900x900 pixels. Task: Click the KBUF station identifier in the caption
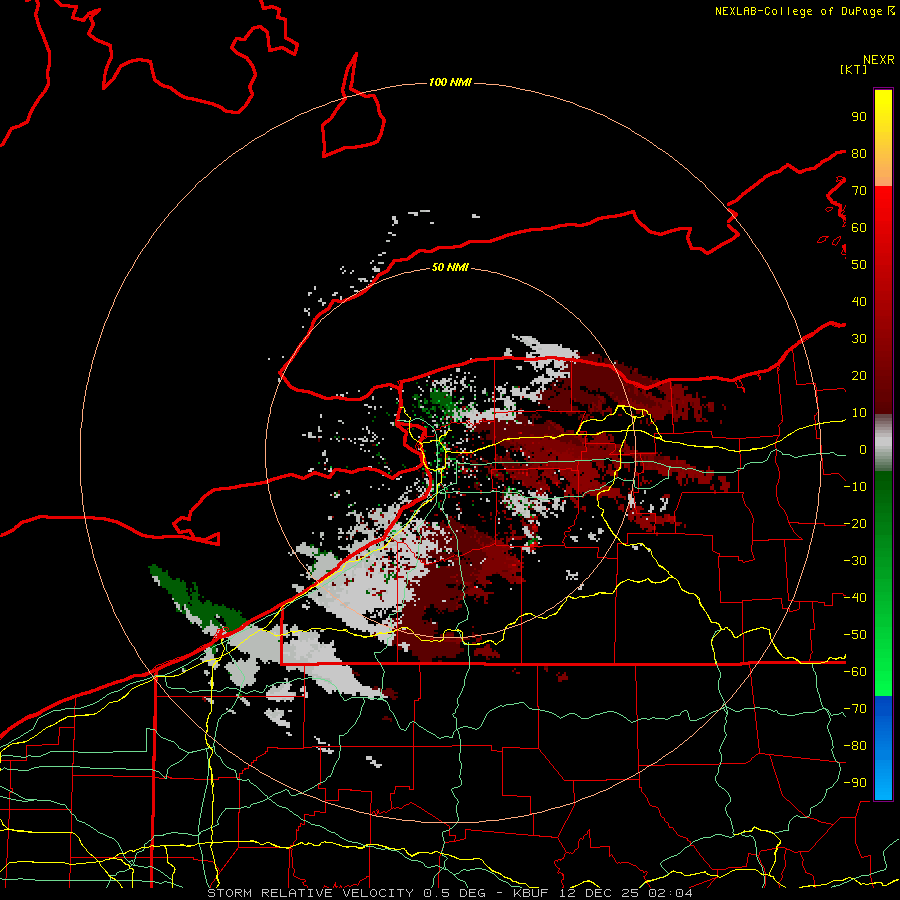(530, 893)
